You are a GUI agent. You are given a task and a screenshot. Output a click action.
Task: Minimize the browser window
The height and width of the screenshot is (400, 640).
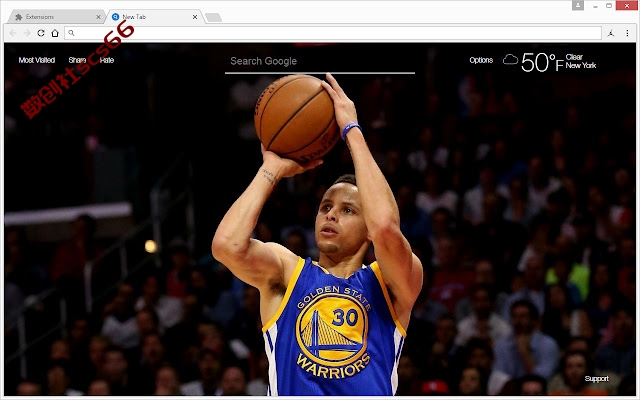[x=596, y=6]
